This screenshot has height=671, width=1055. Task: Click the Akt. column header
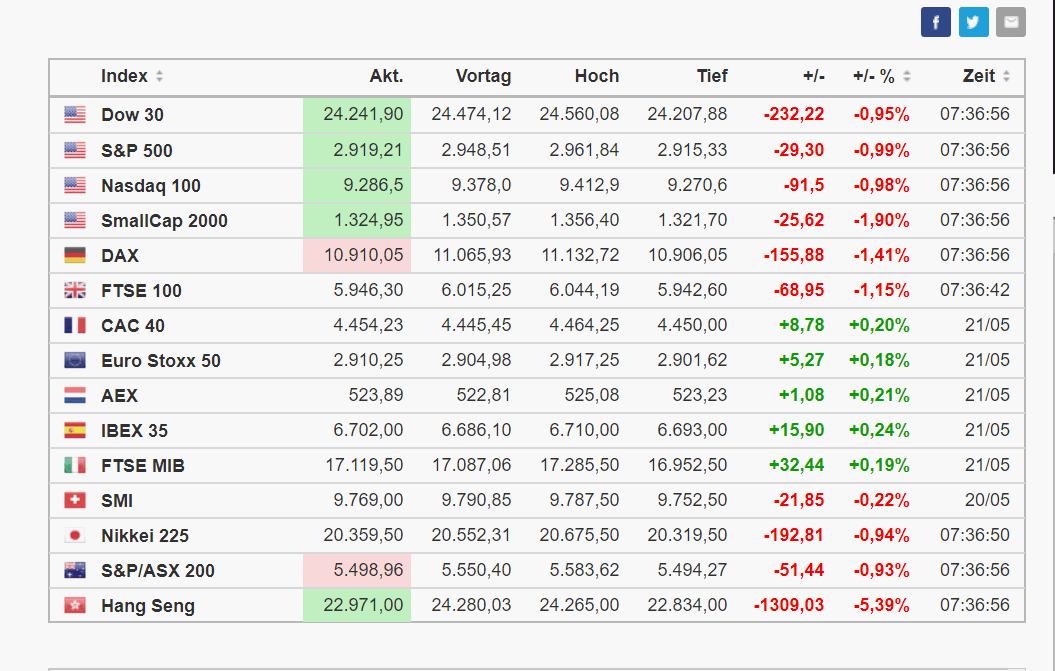click(x=386, y=76)
